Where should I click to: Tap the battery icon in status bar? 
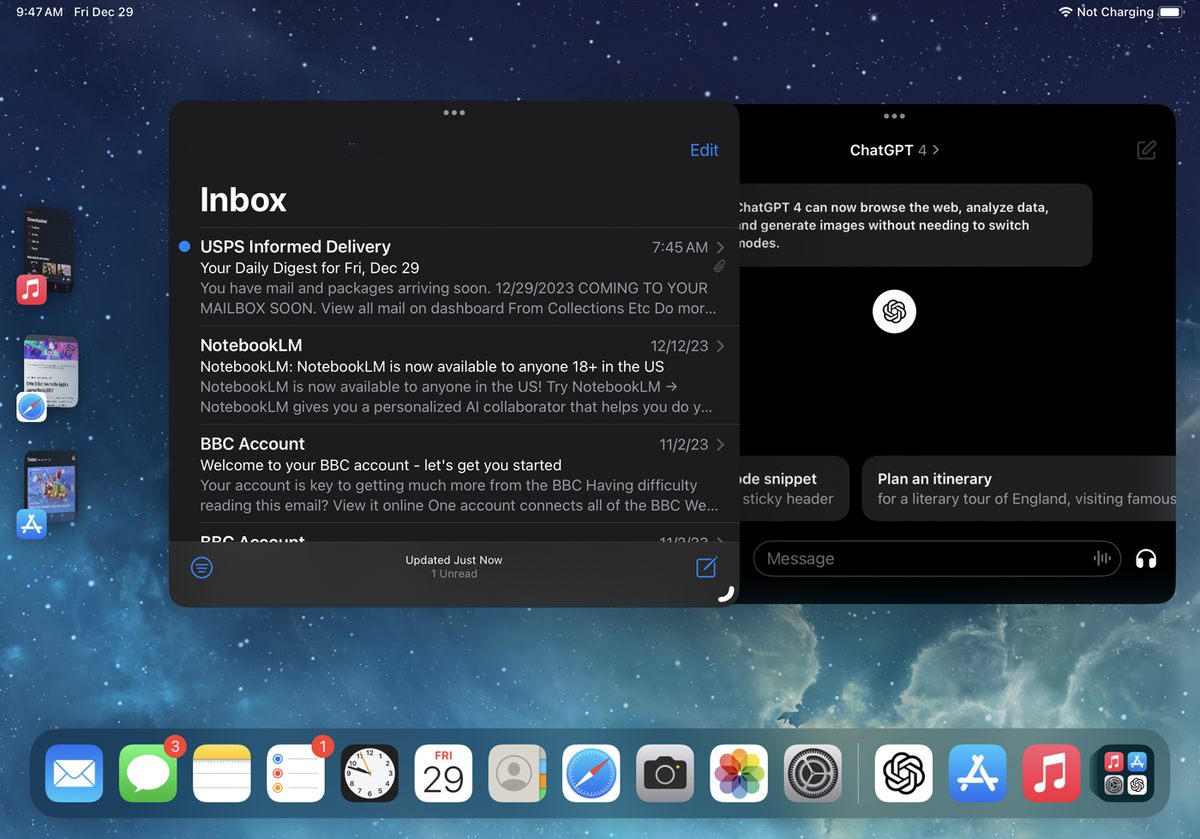pyautogui.click(x=1170, y=12)
